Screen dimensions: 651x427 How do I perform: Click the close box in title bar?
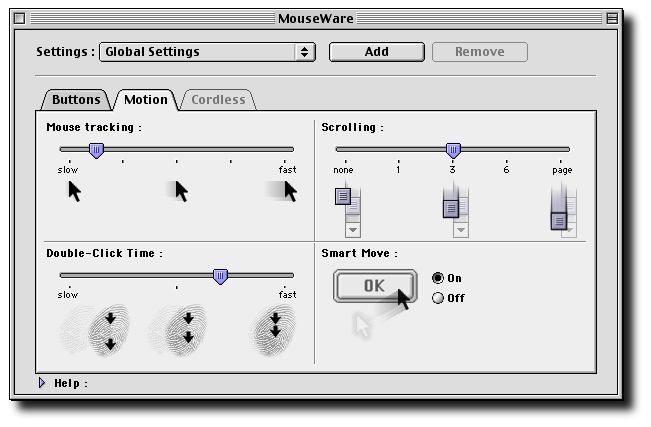(20, 18)
